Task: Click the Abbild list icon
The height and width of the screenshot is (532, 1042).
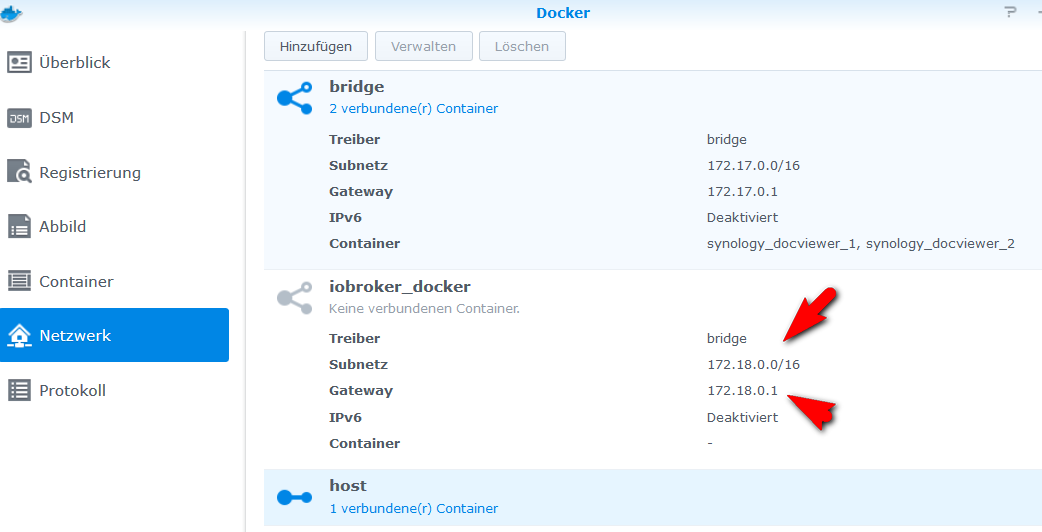Action: point(20,227)
